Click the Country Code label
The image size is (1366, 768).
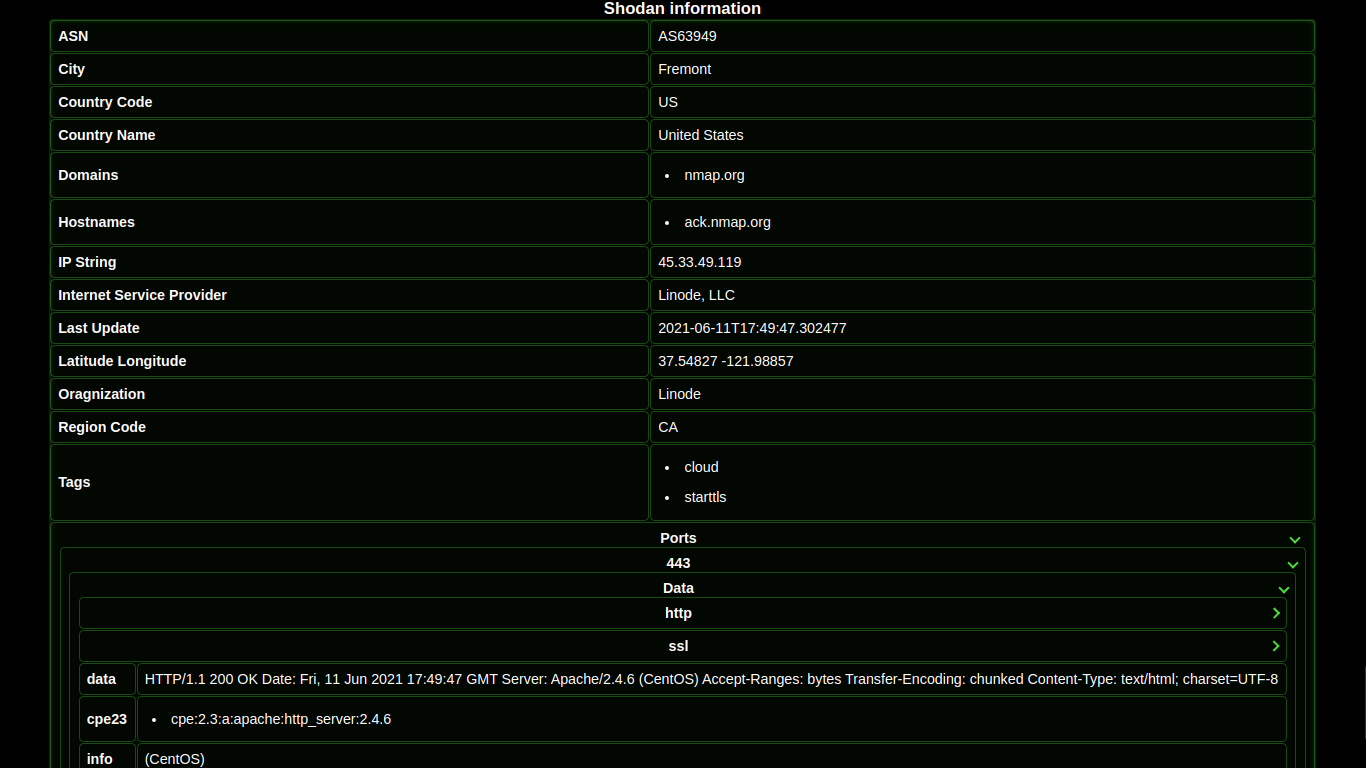tap(105, 102)
